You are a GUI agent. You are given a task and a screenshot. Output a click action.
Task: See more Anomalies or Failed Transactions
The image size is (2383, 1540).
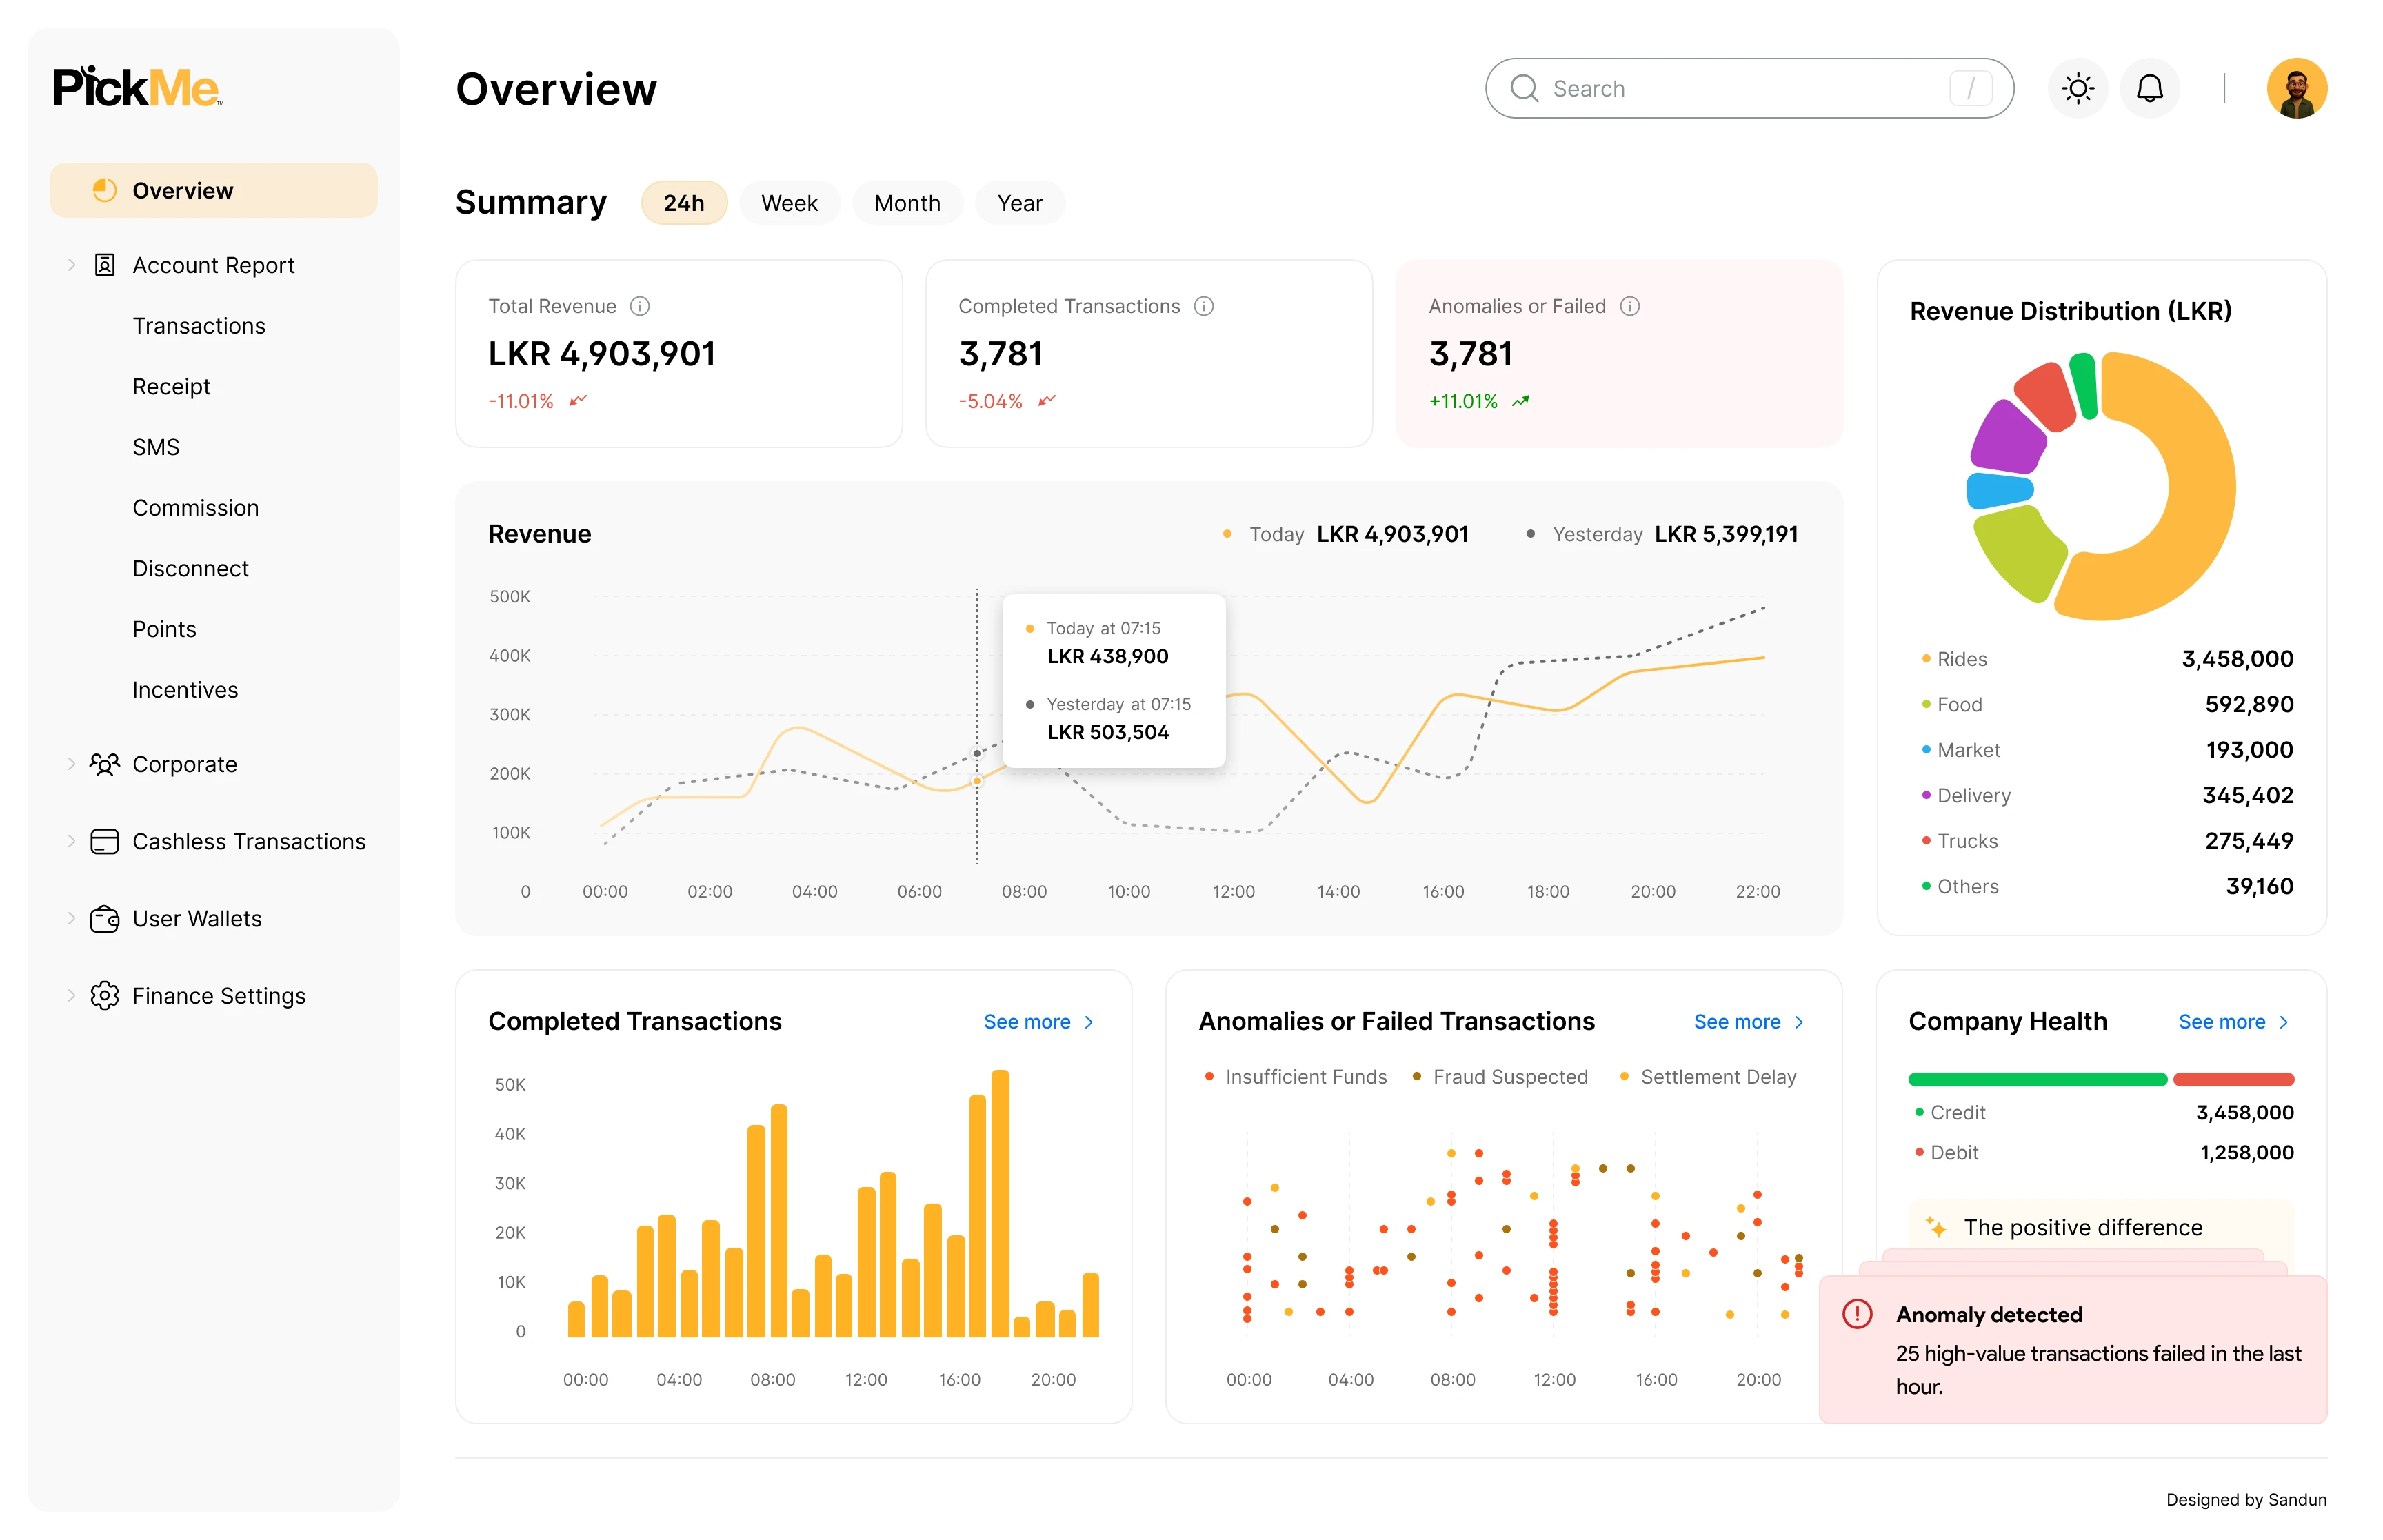pyautogui.click(x=1737, y=1022)
